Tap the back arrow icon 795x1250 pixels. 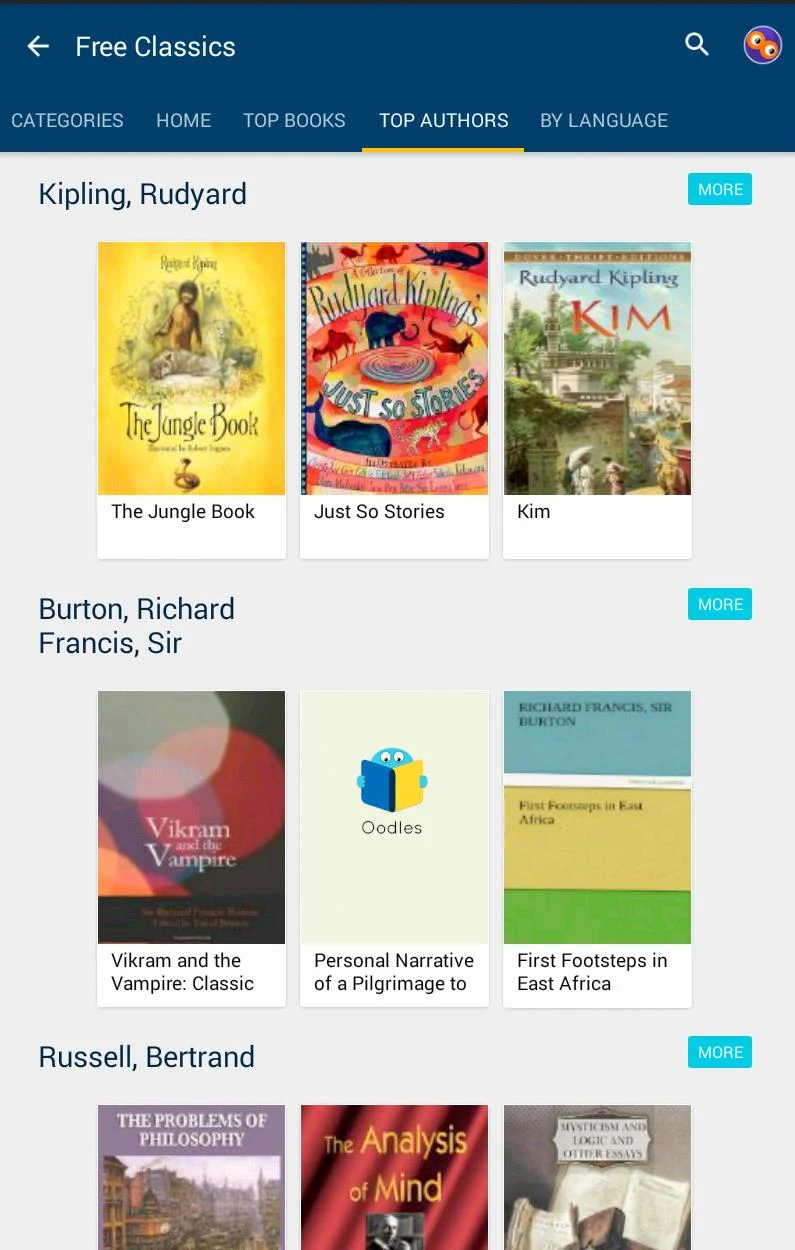coord(38,46)
